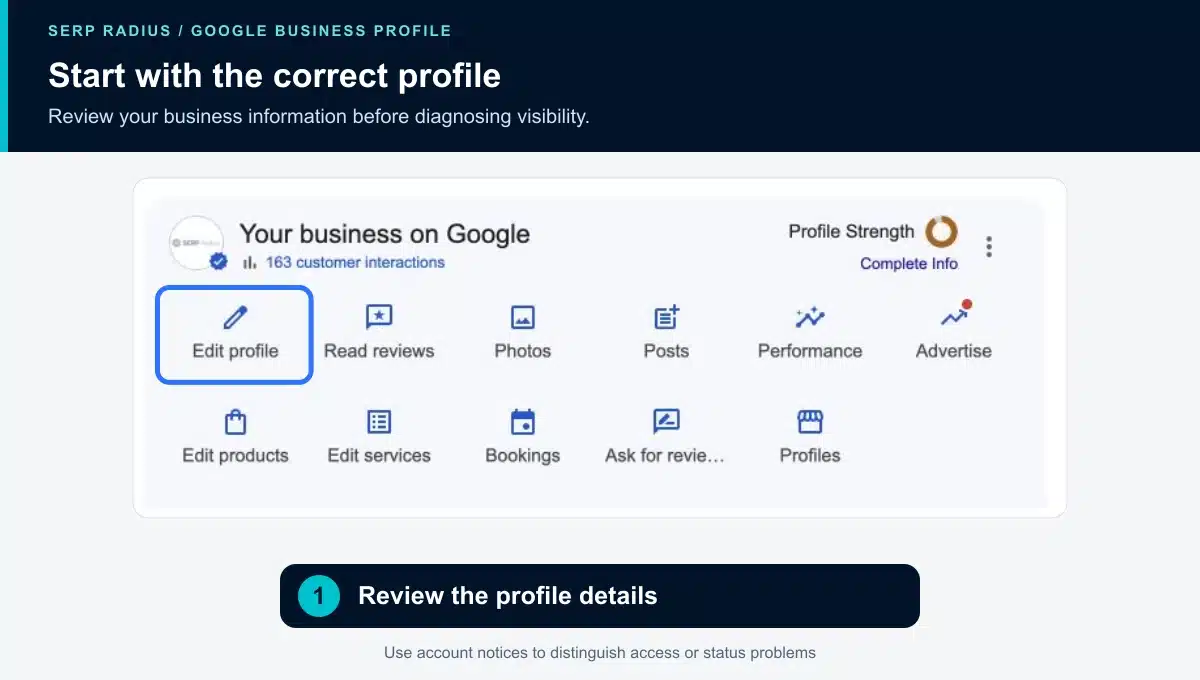Screen dimensions: 1200x680
Task: Open Edit services list icon
Action: point(379,422)
